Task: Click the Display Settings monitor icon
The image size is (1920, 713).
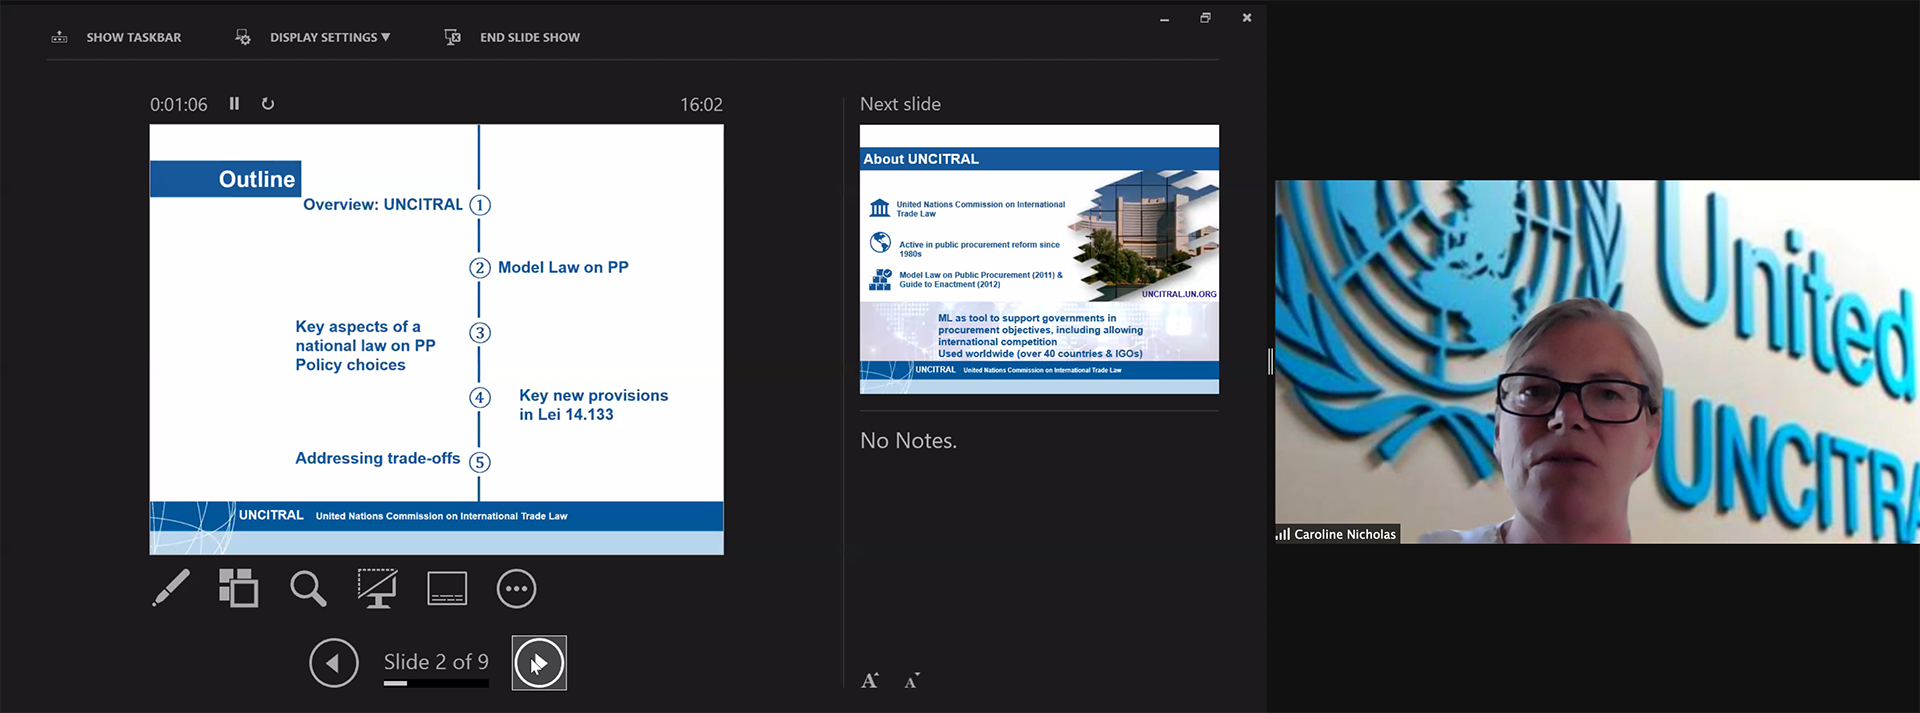Action: pyautogui.click(x=243, y=37)
